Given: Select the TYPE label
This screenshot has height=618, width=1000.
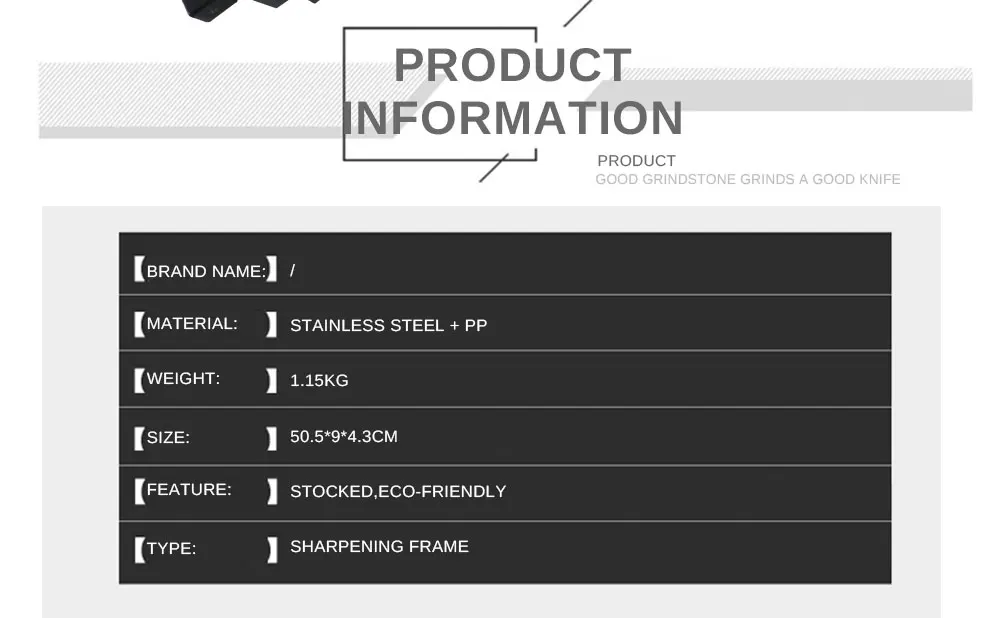Looking at the screenshot, I should click(x=171, y=548).
